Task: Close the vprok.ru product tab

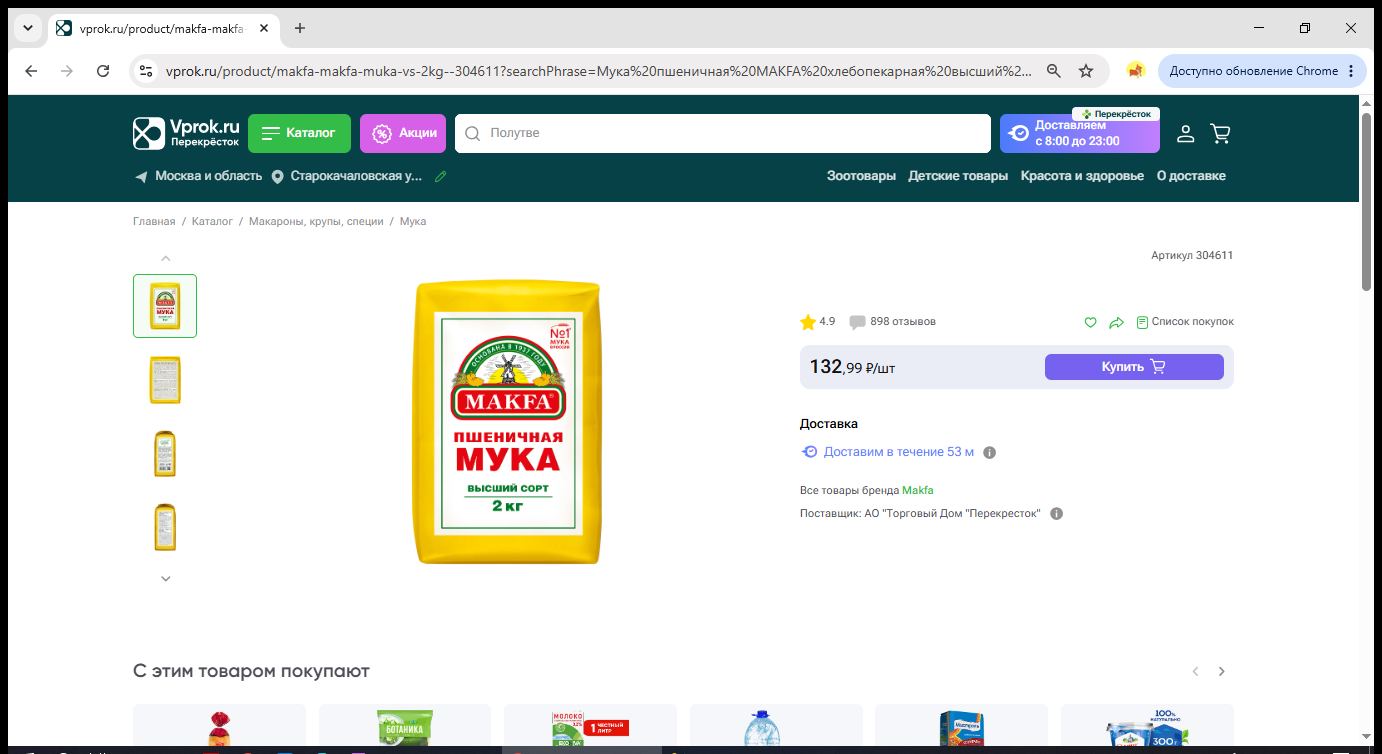Action: pyautogui.click(x=264, y=28)
